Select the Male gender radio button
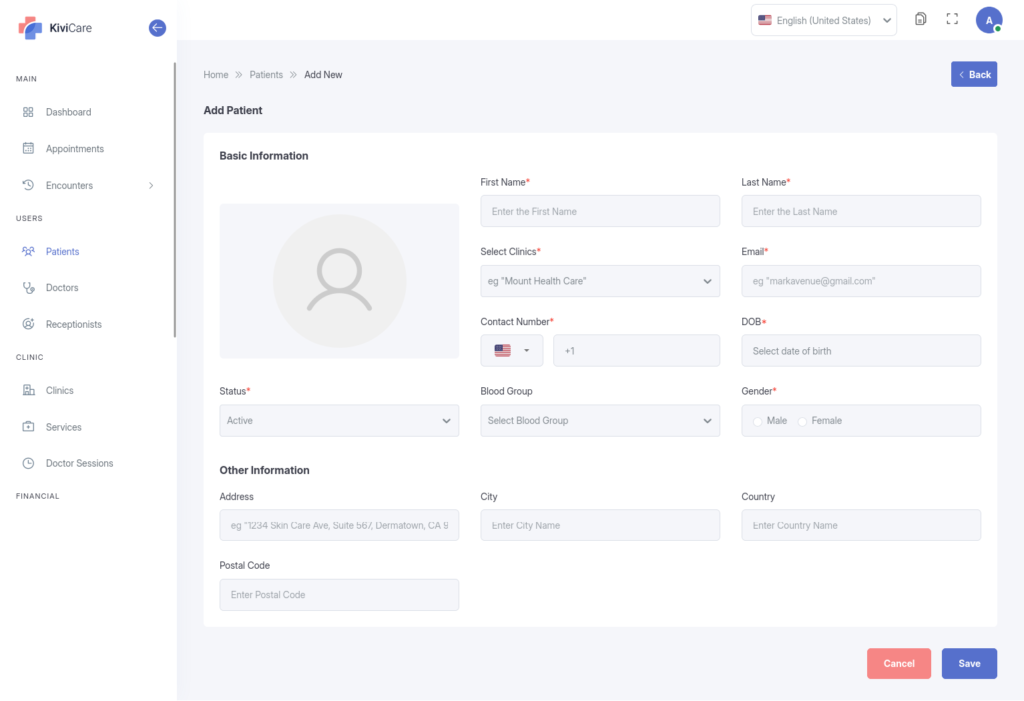This screenshot has width=1024, height=701. click(x=758, y=422)
